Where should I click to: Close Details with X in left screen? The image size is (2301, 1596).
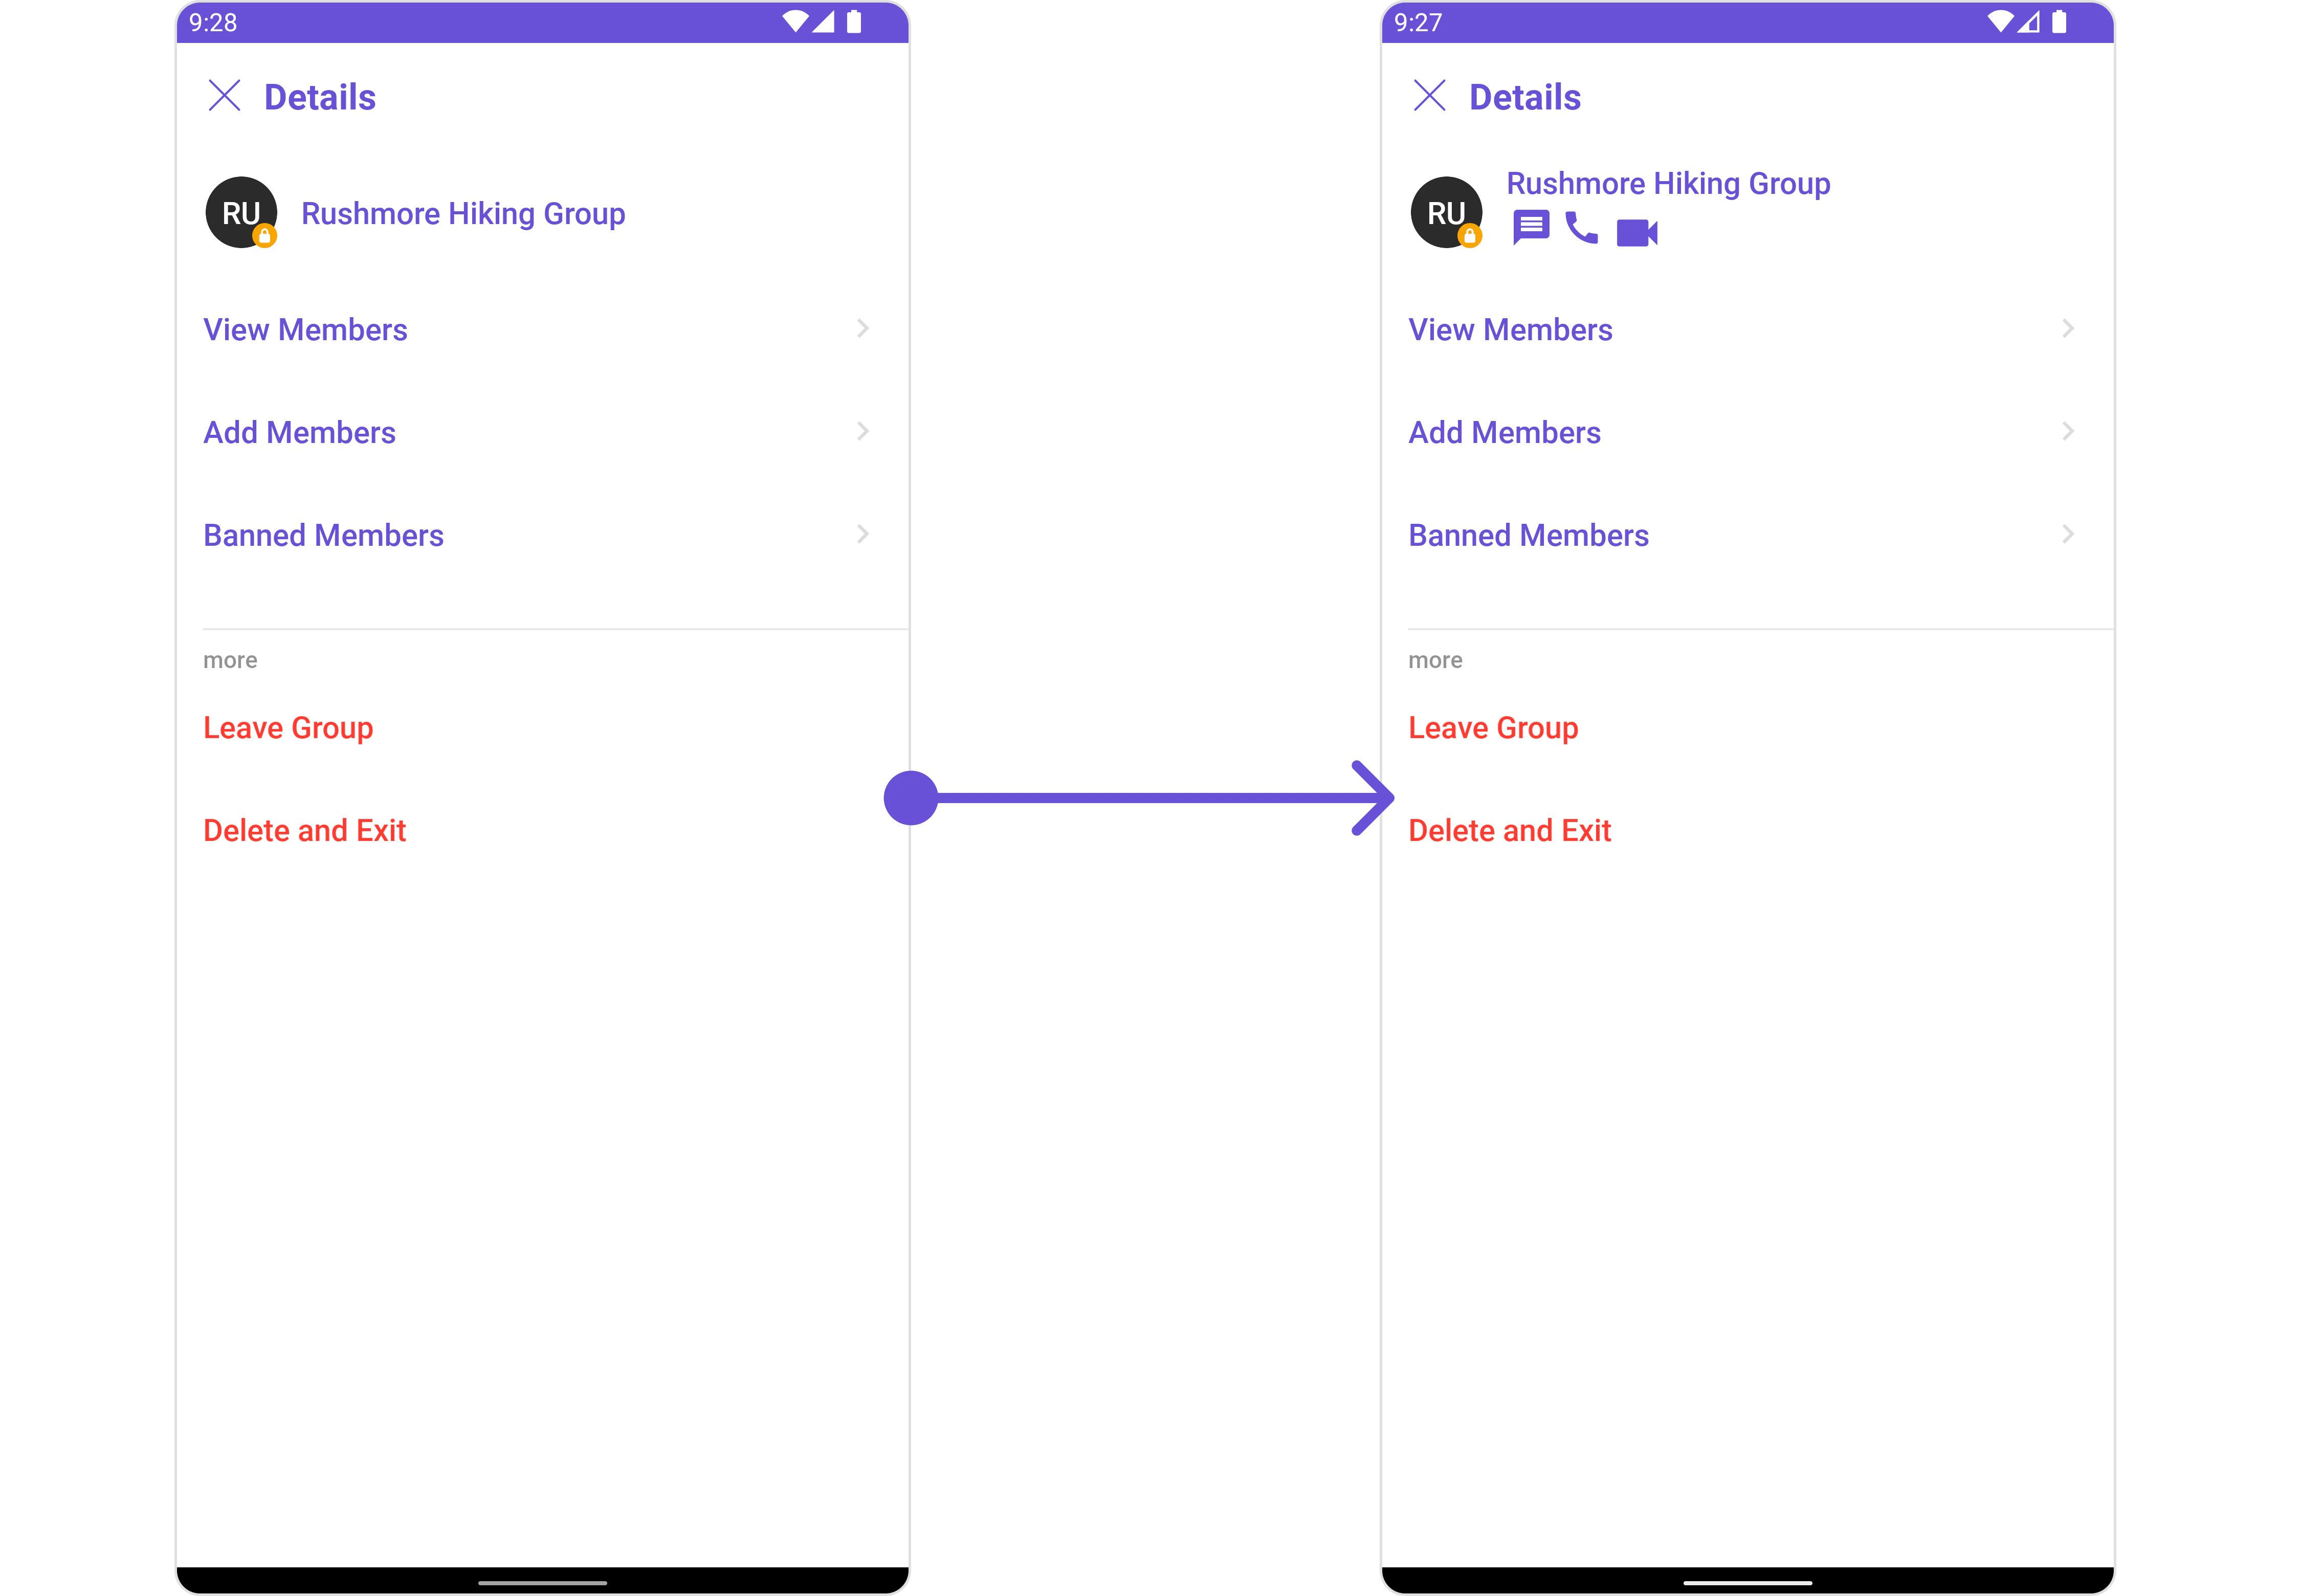pos(224,96)
